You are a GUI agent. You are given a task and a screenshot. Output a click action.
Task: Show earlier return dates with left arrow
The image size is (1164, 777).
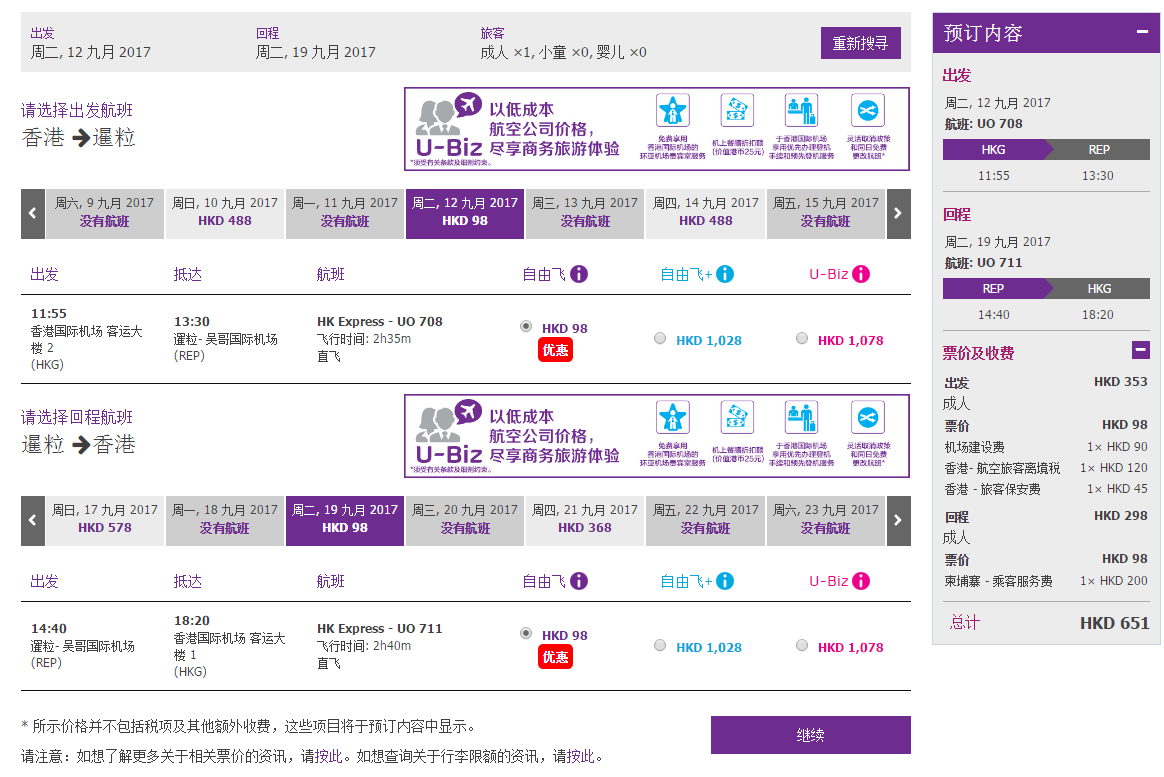tap(33, 521)
